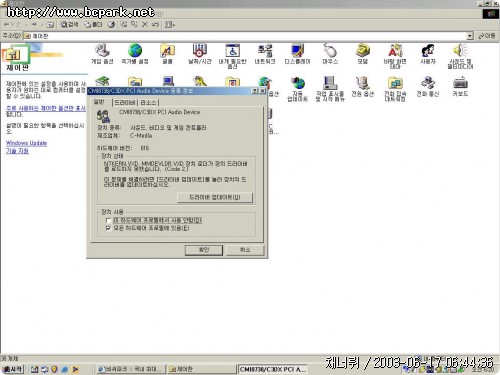Follow the 기술 지원 link

point(17,151)
